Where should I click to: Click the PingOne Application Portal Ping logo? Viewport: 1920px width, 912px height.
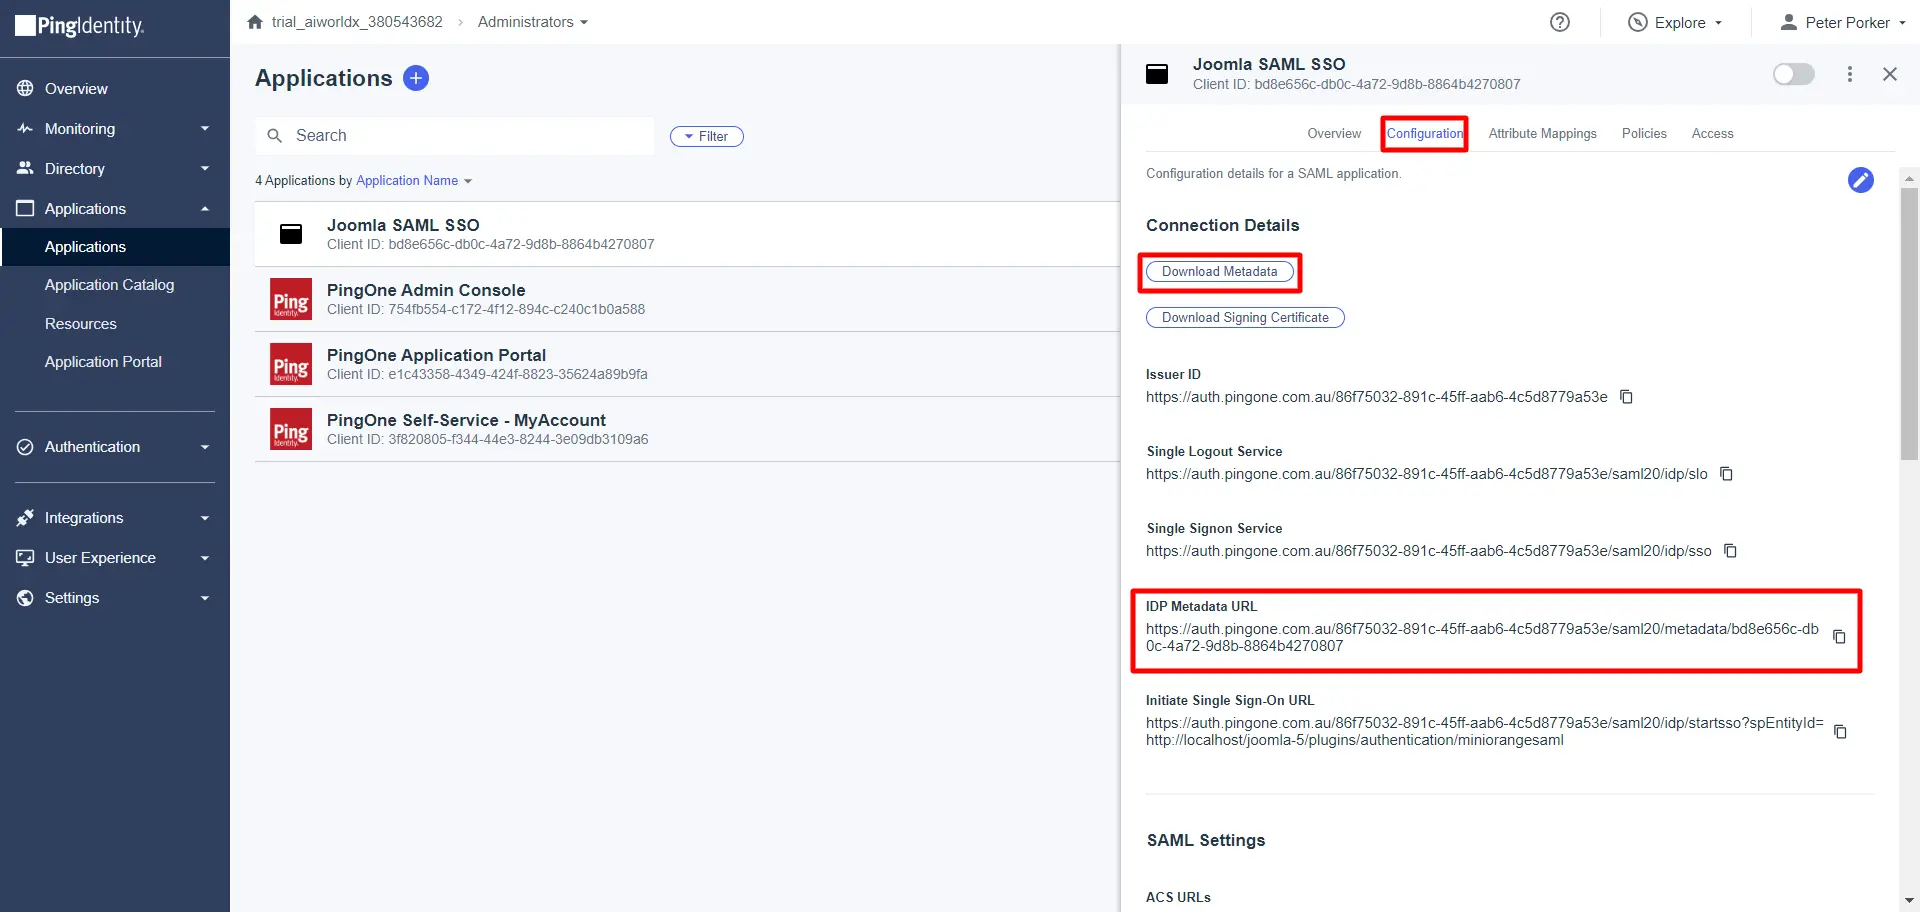[291, 364]
